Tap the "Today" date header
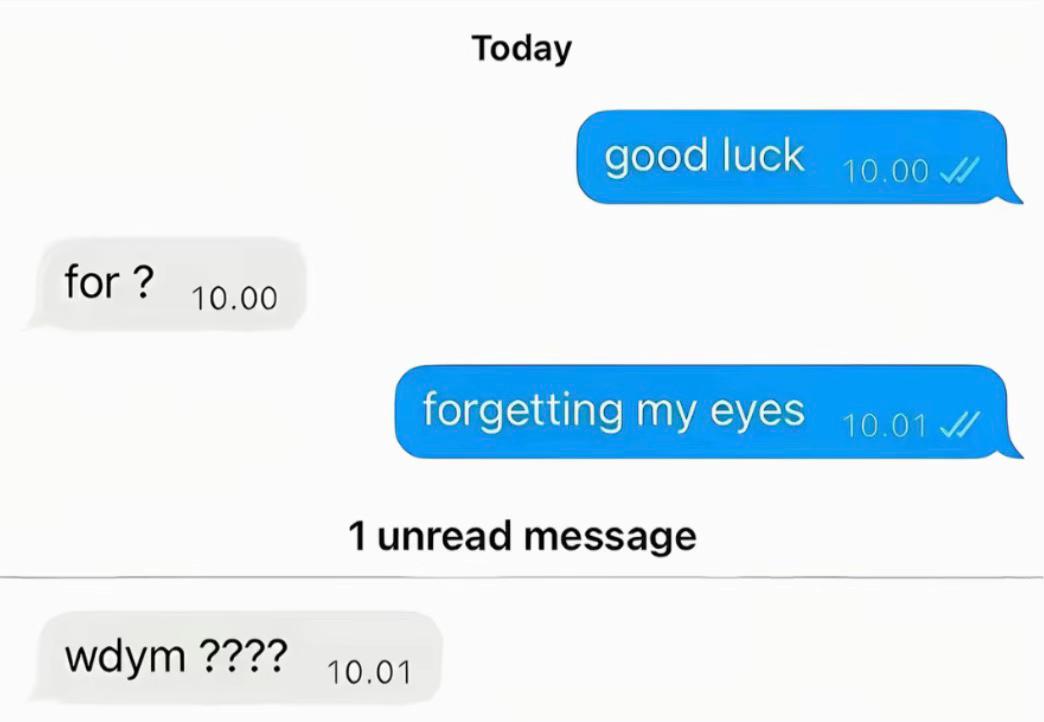This screenshot has height=722, width=1044. pos(522,49)
